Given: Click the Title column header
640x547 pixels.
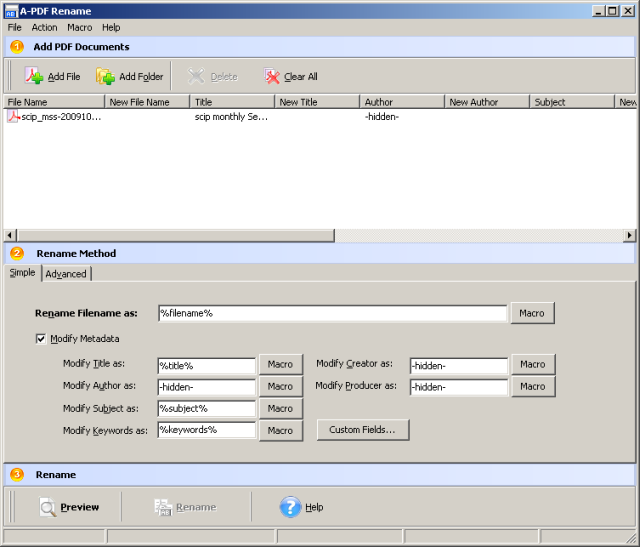Looking at the screenshot, I should (232, 102).
